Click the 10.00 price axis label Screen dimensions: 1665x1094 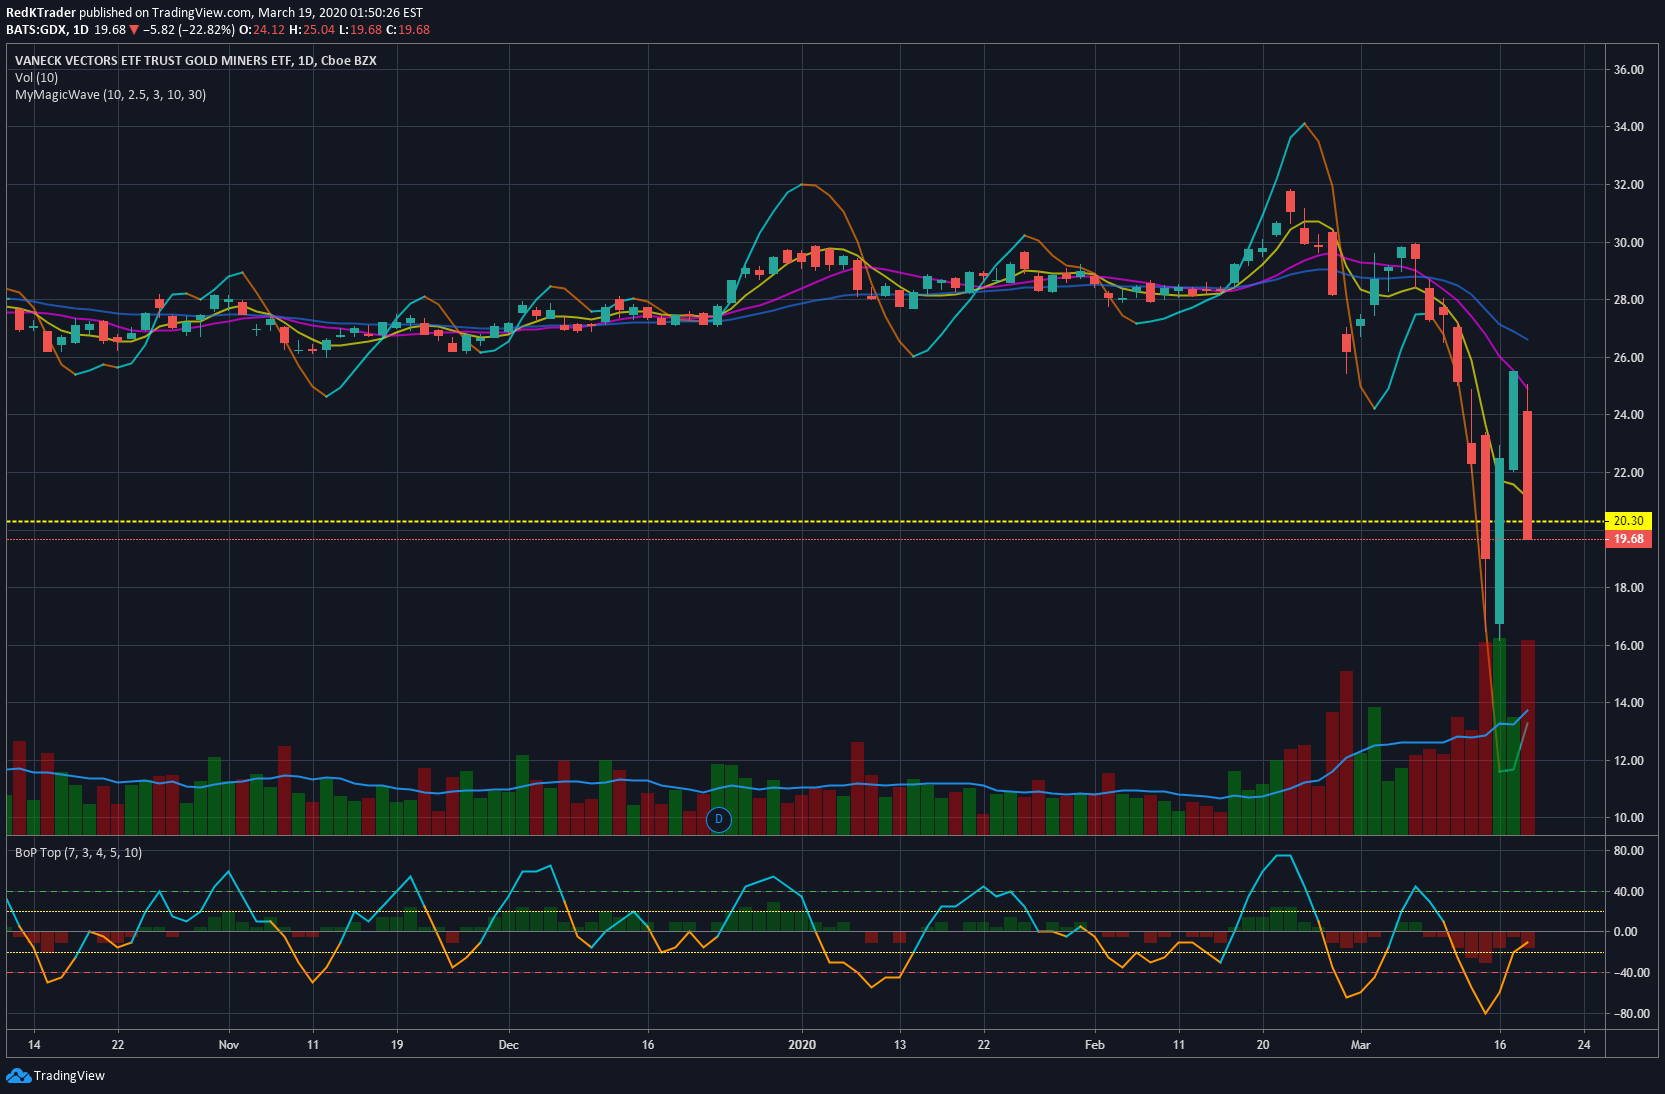[1628, 818]
